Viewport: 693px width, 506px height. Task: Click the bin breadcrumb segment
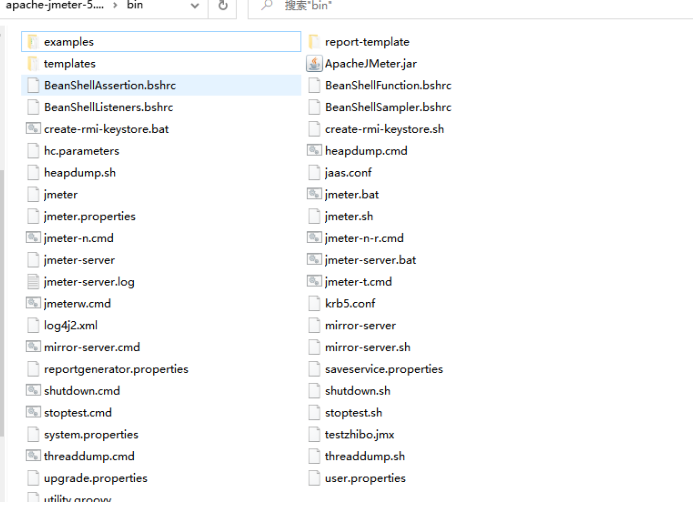[135, 5]
